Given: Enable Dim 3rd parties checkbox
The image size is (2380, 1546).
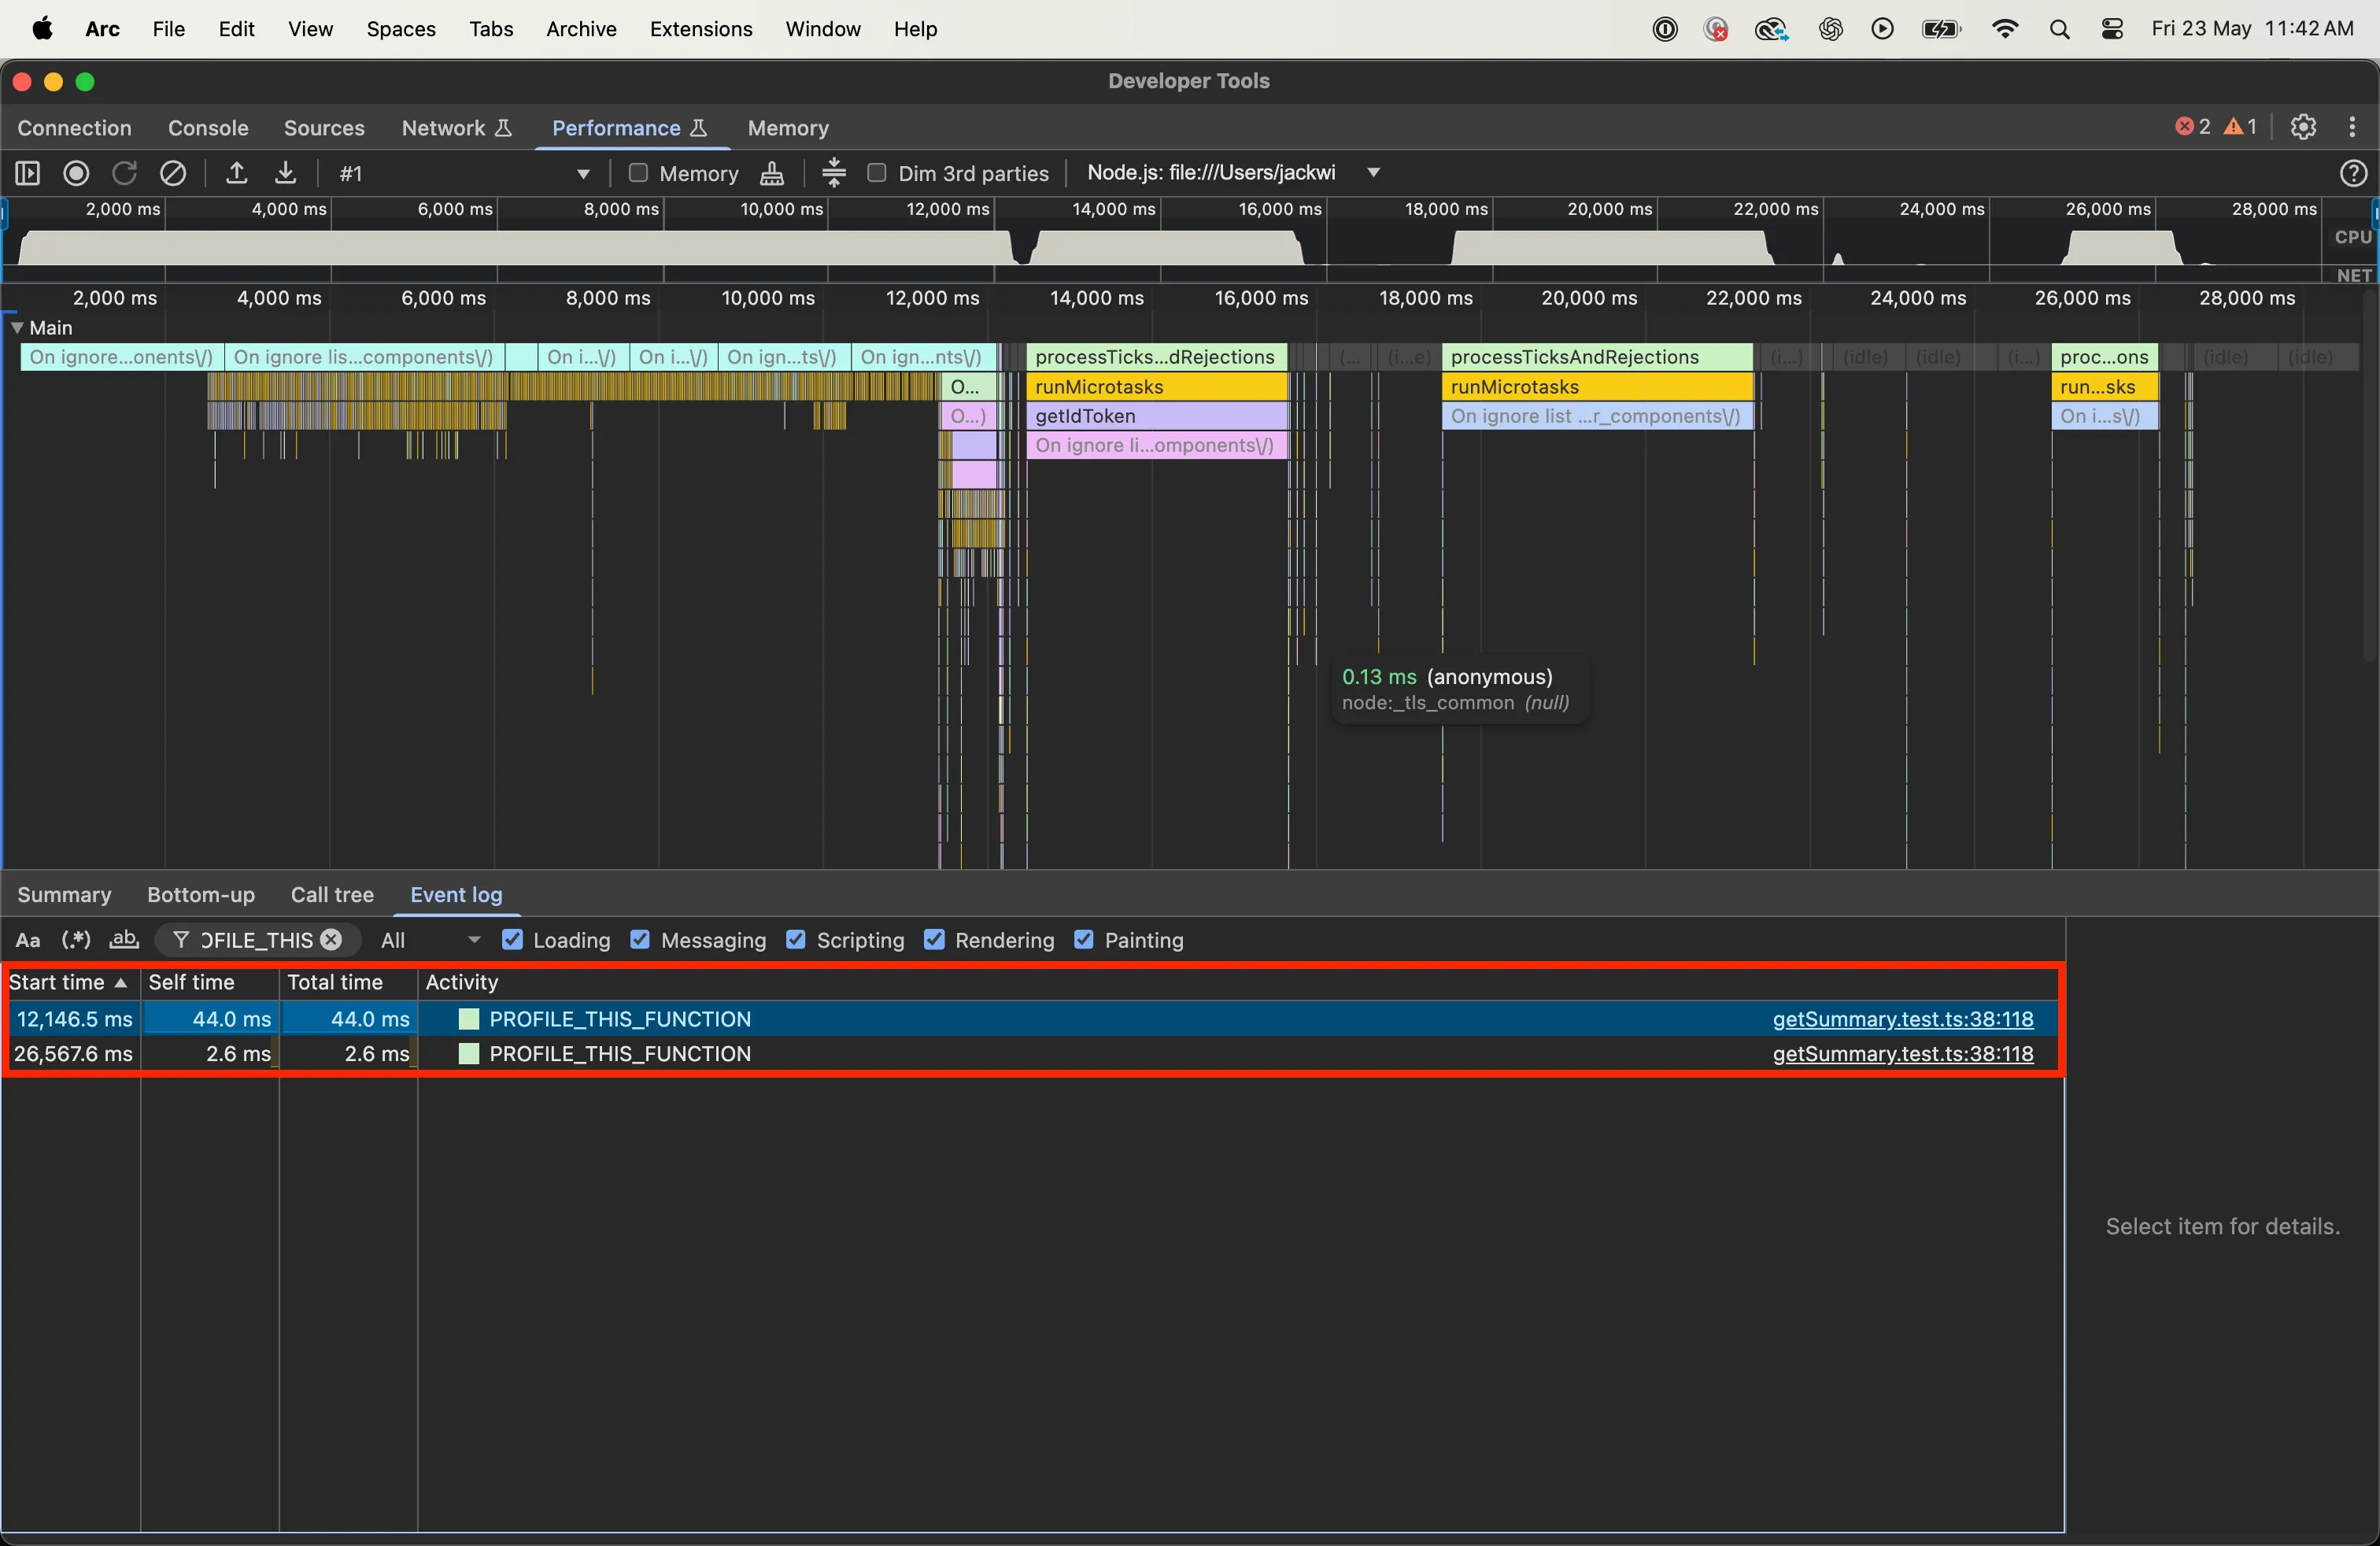Looking at the screenshot, I should [877, 173].
